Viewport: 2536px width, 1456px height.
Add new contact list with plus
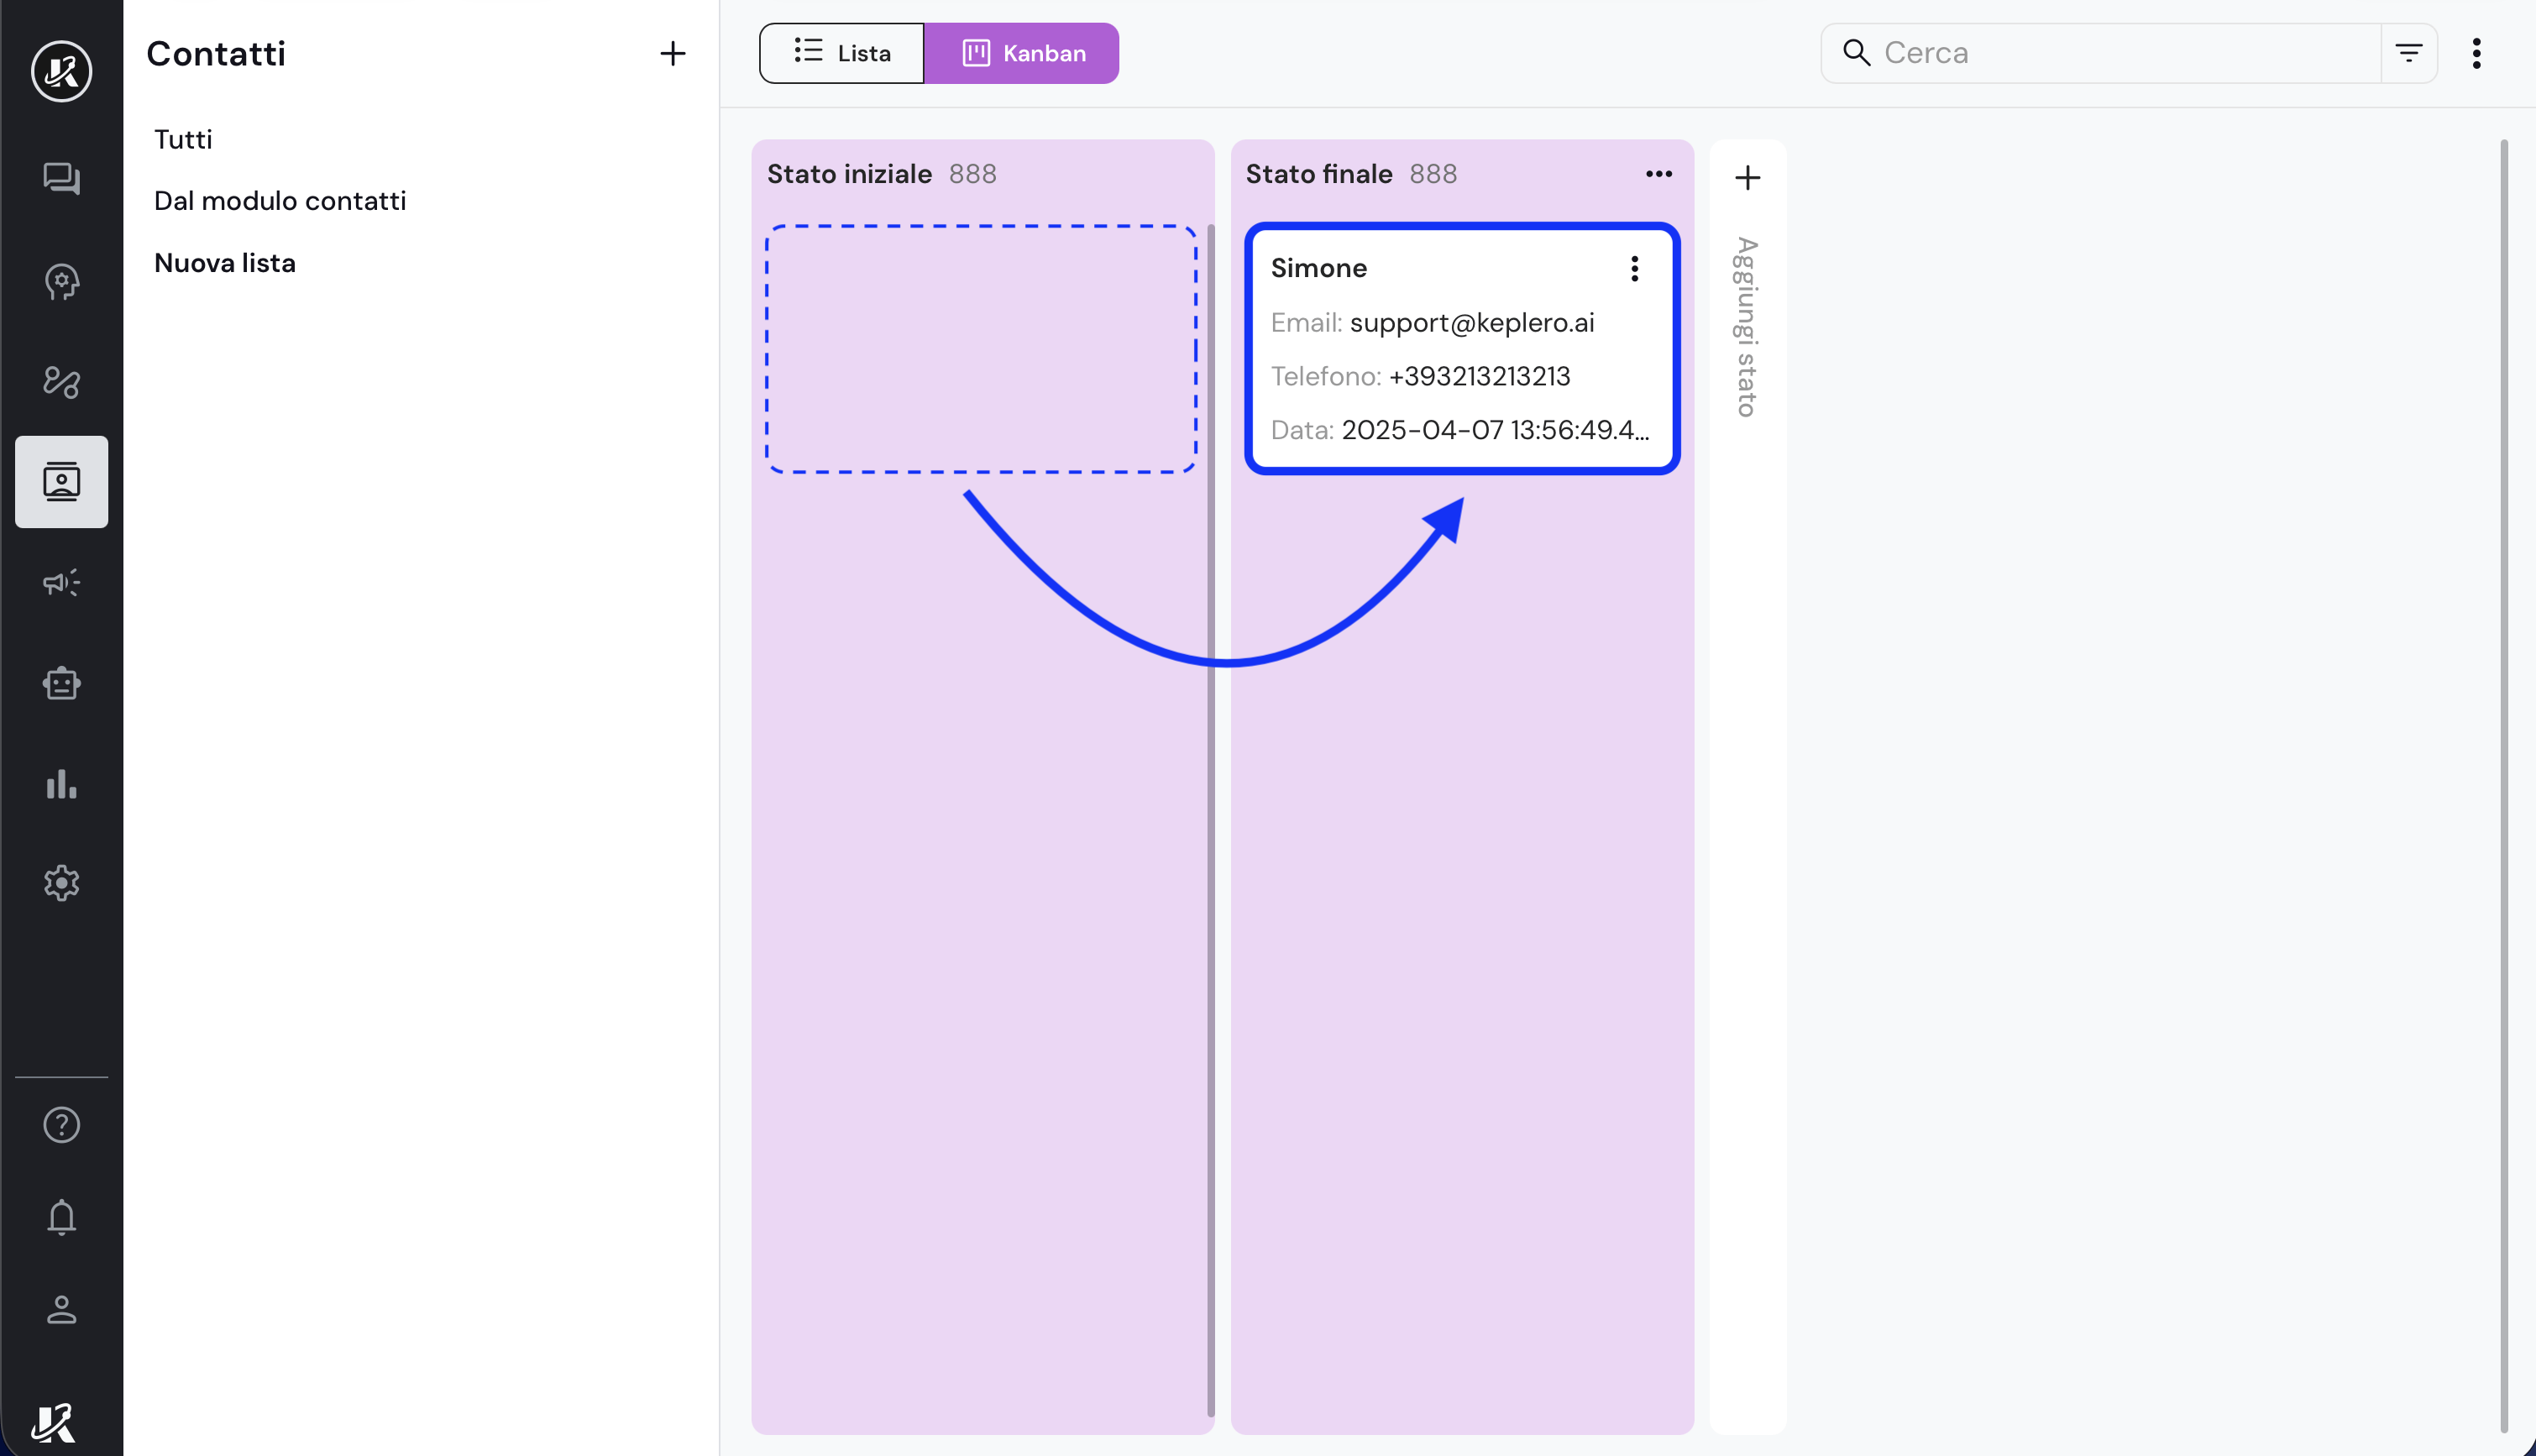[672, 53]
